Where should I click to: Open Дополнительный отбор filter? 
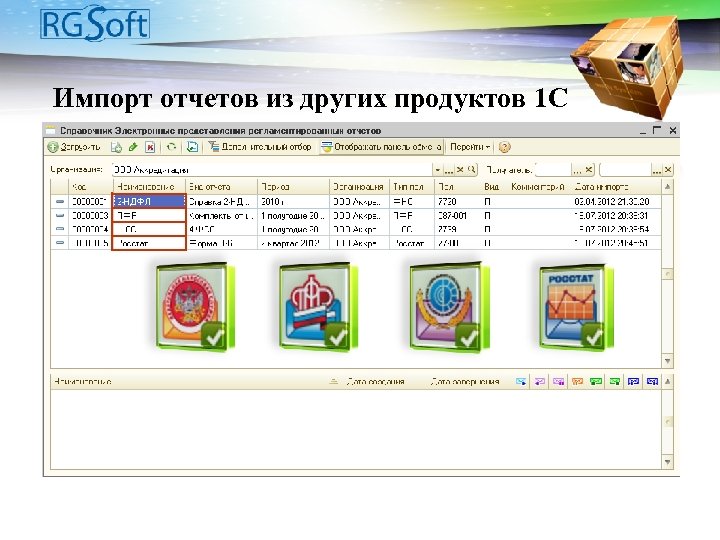(260, 147)
